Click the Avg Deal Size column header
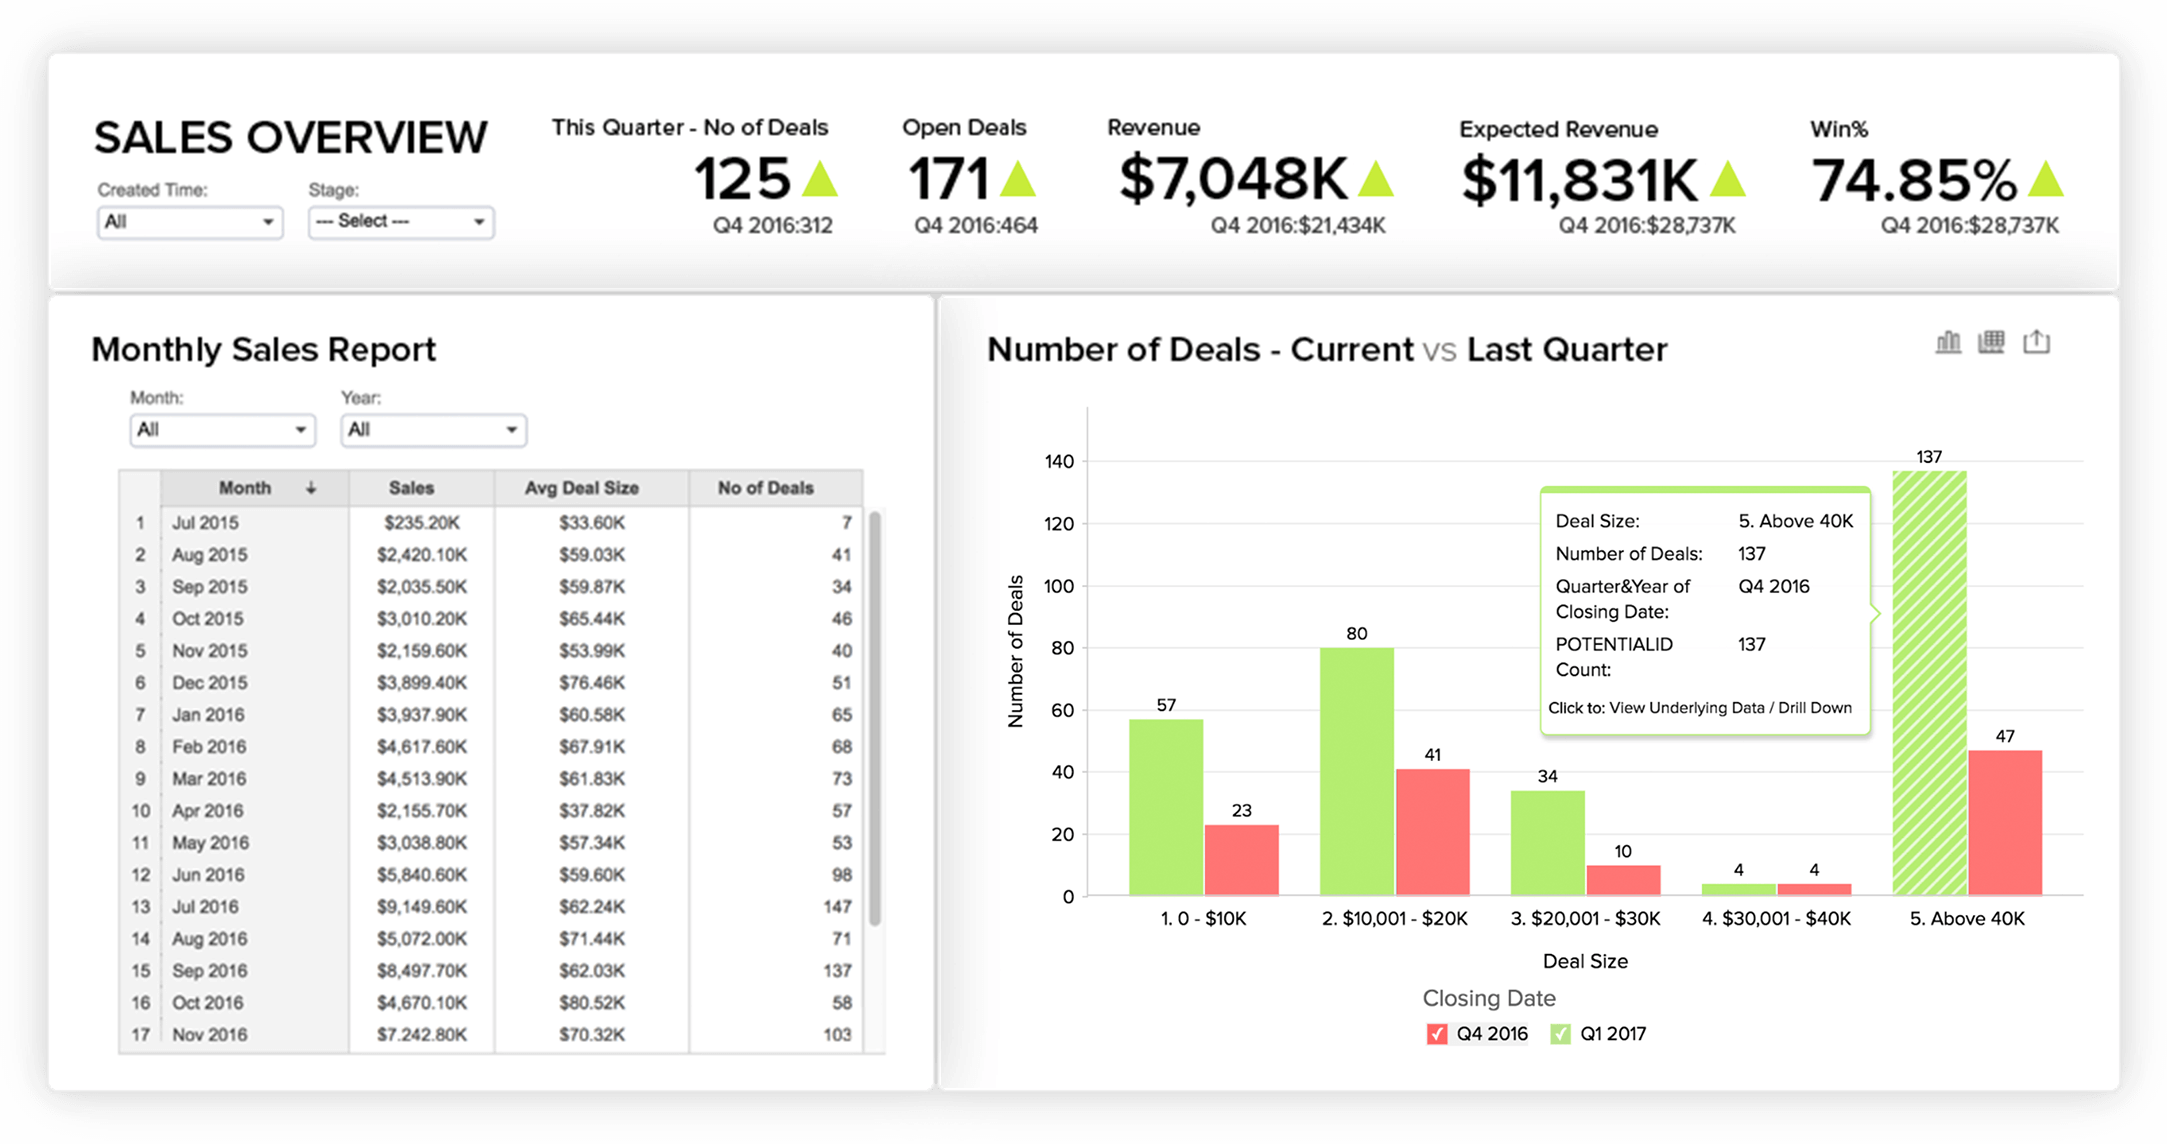The width and height of the screenshot is (2167, 1144). coord(581,488)
